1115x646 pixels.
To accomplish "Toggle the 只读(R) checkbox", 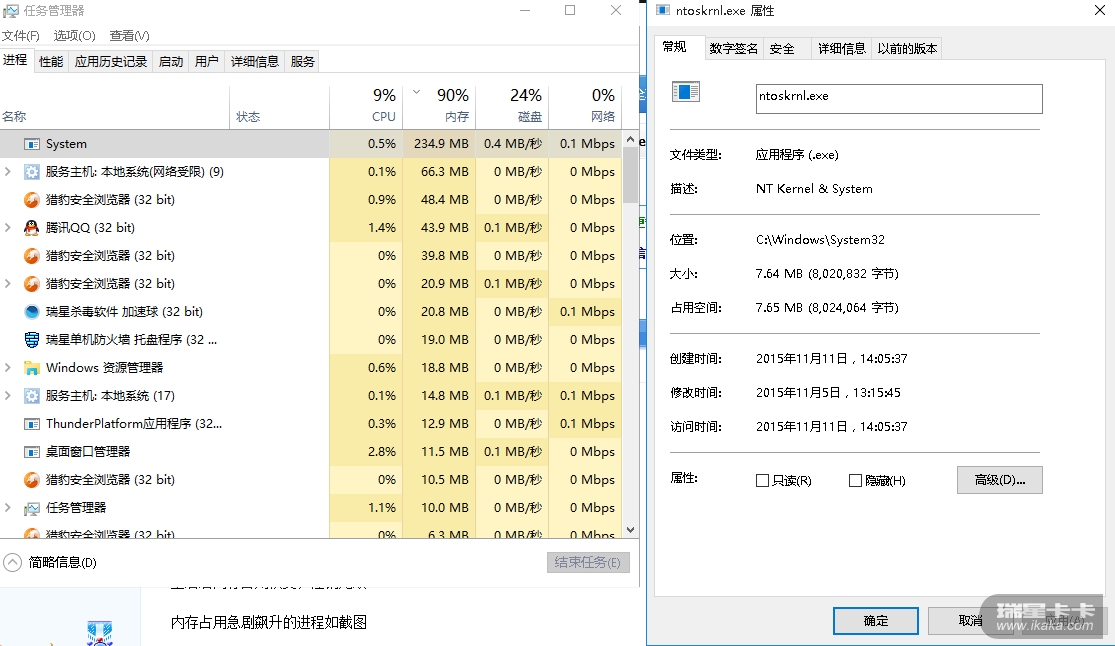I will 762,481.
